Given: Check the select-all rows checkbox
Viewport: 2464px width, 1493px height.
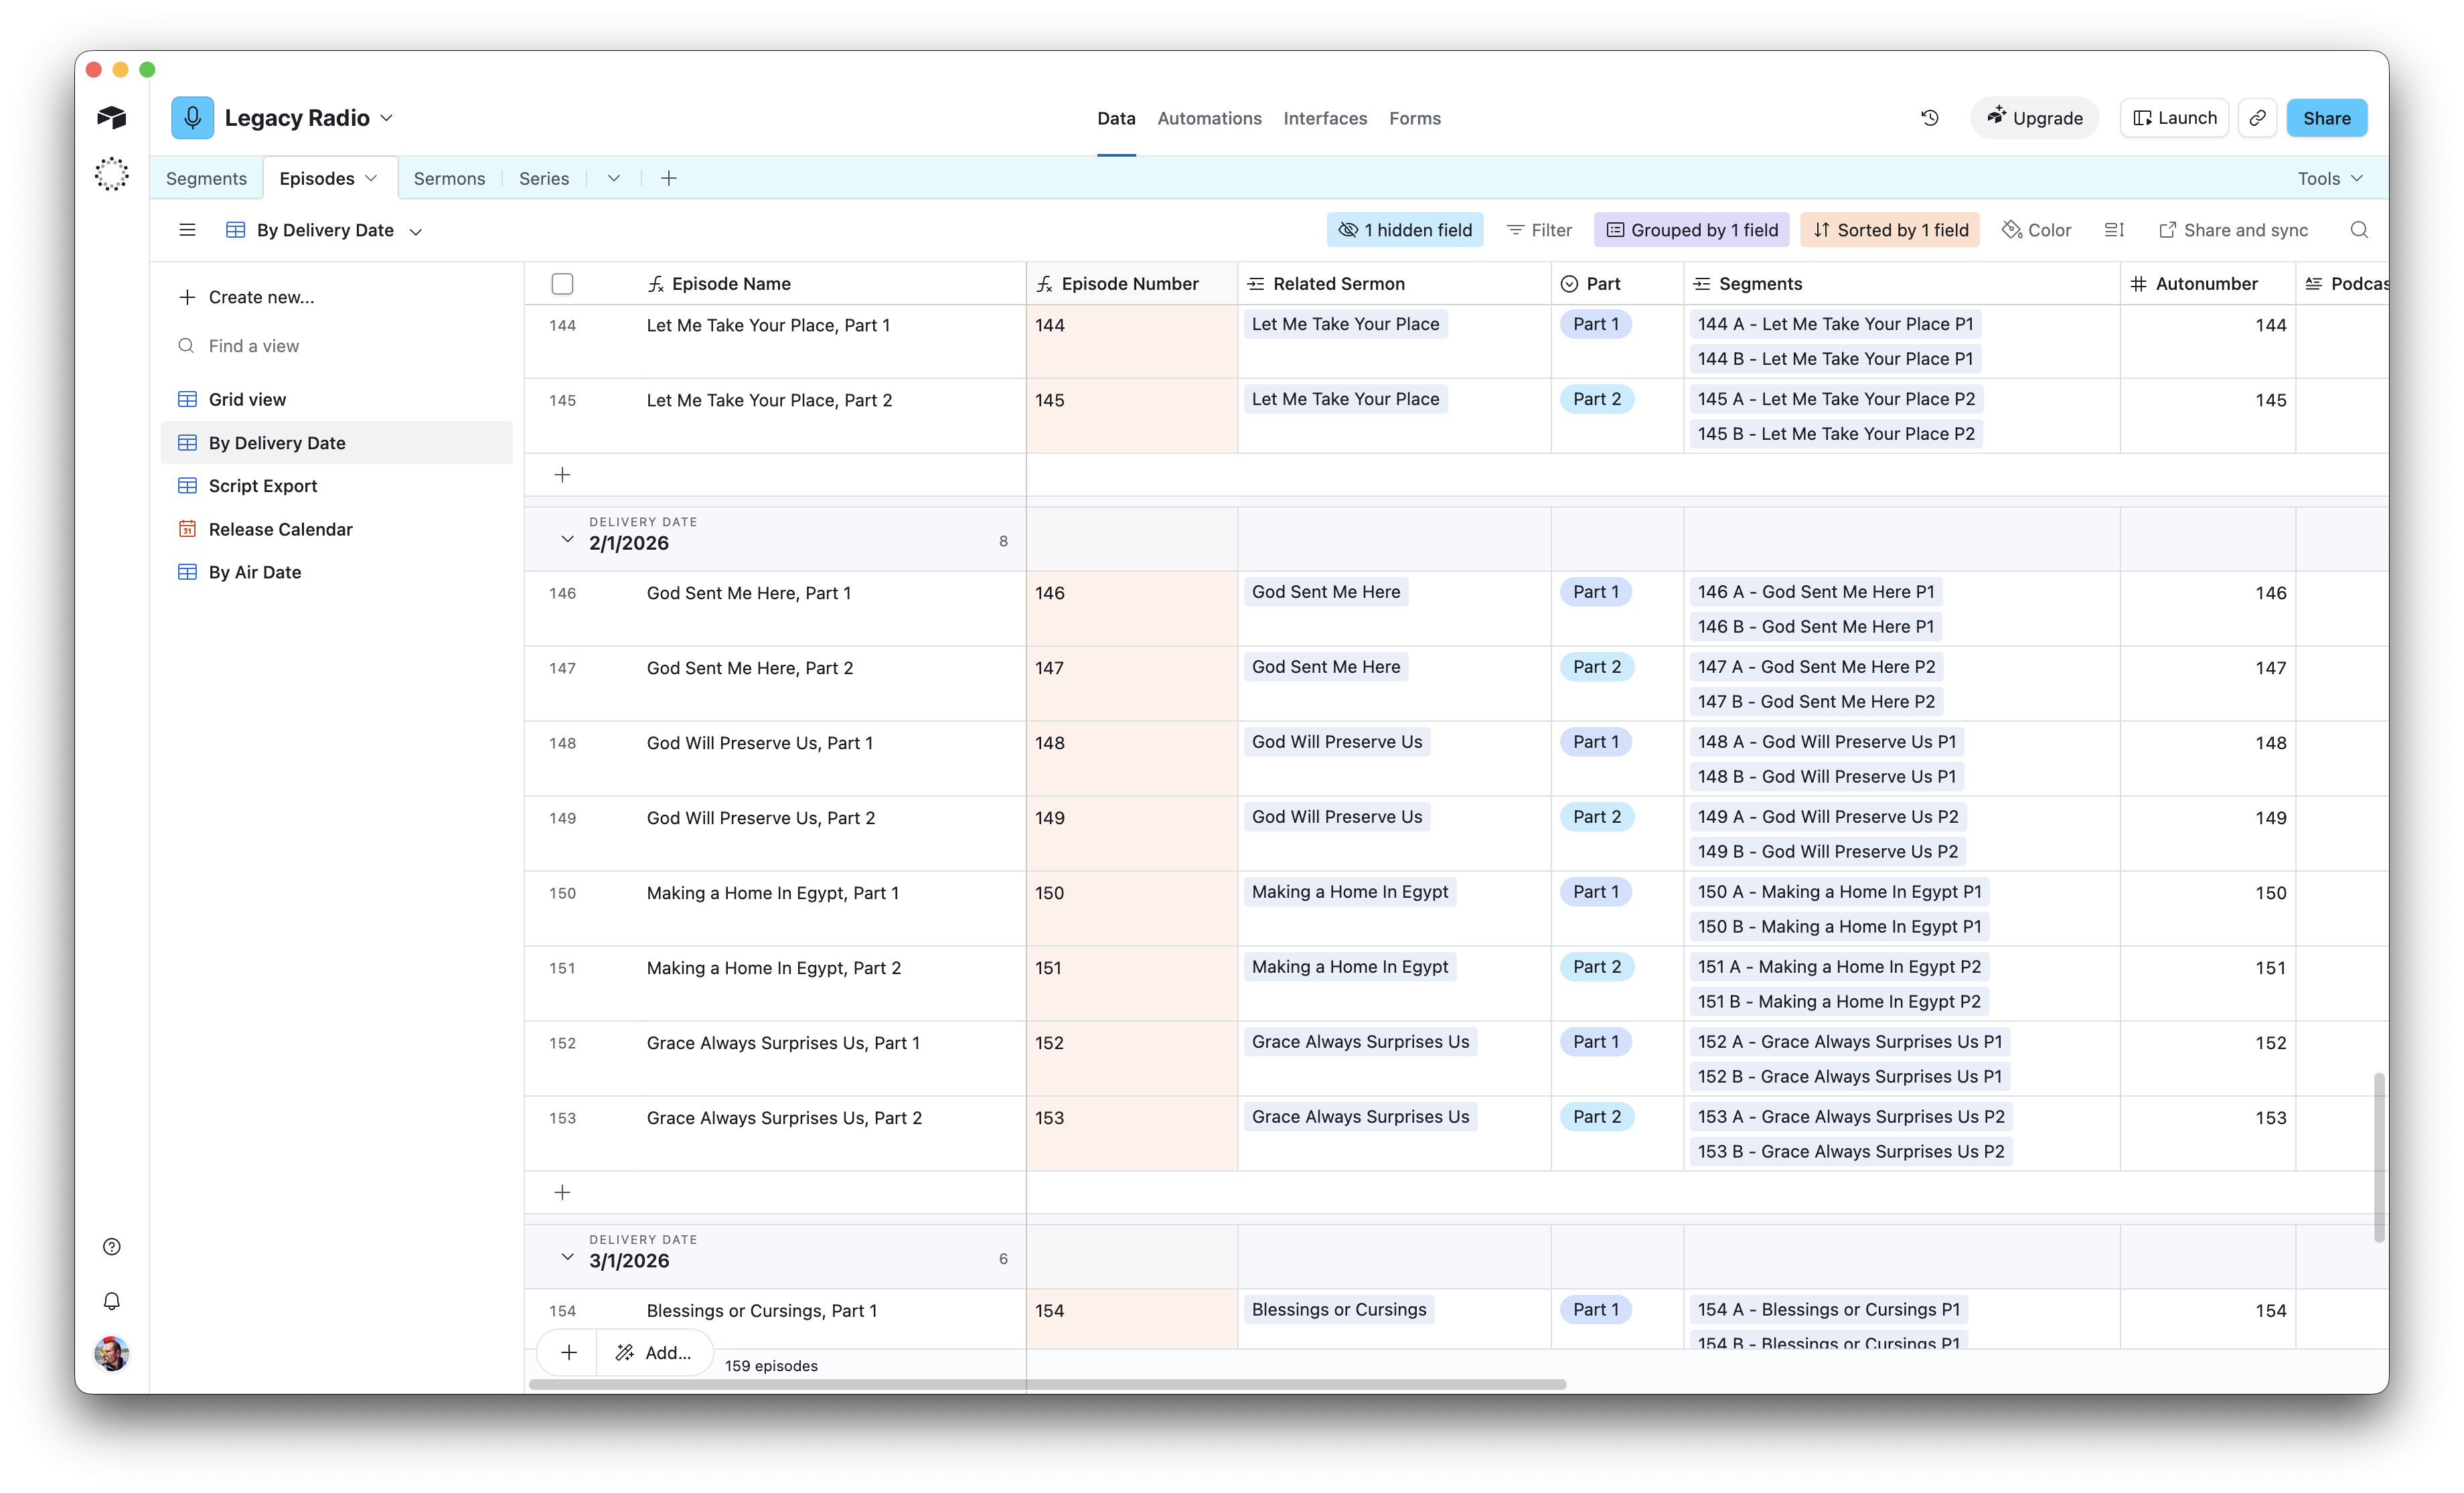Looking at the screenshot, I should tap(562, 284).
